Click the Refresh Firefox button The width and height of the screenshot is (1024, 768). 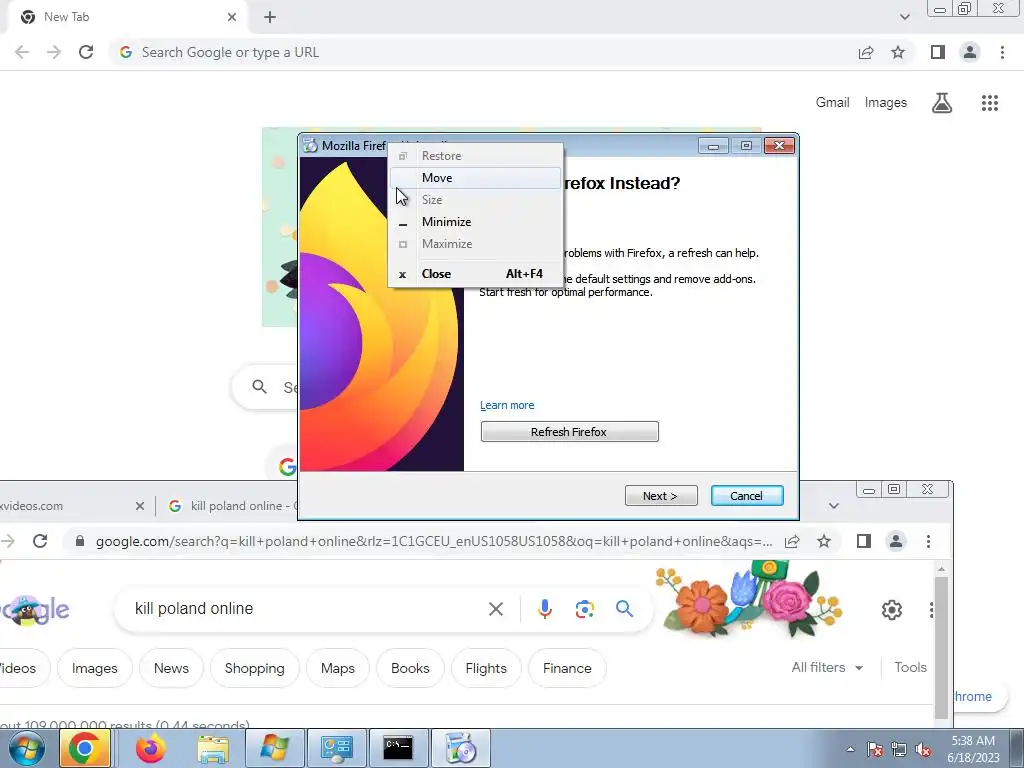click(569, 432)
